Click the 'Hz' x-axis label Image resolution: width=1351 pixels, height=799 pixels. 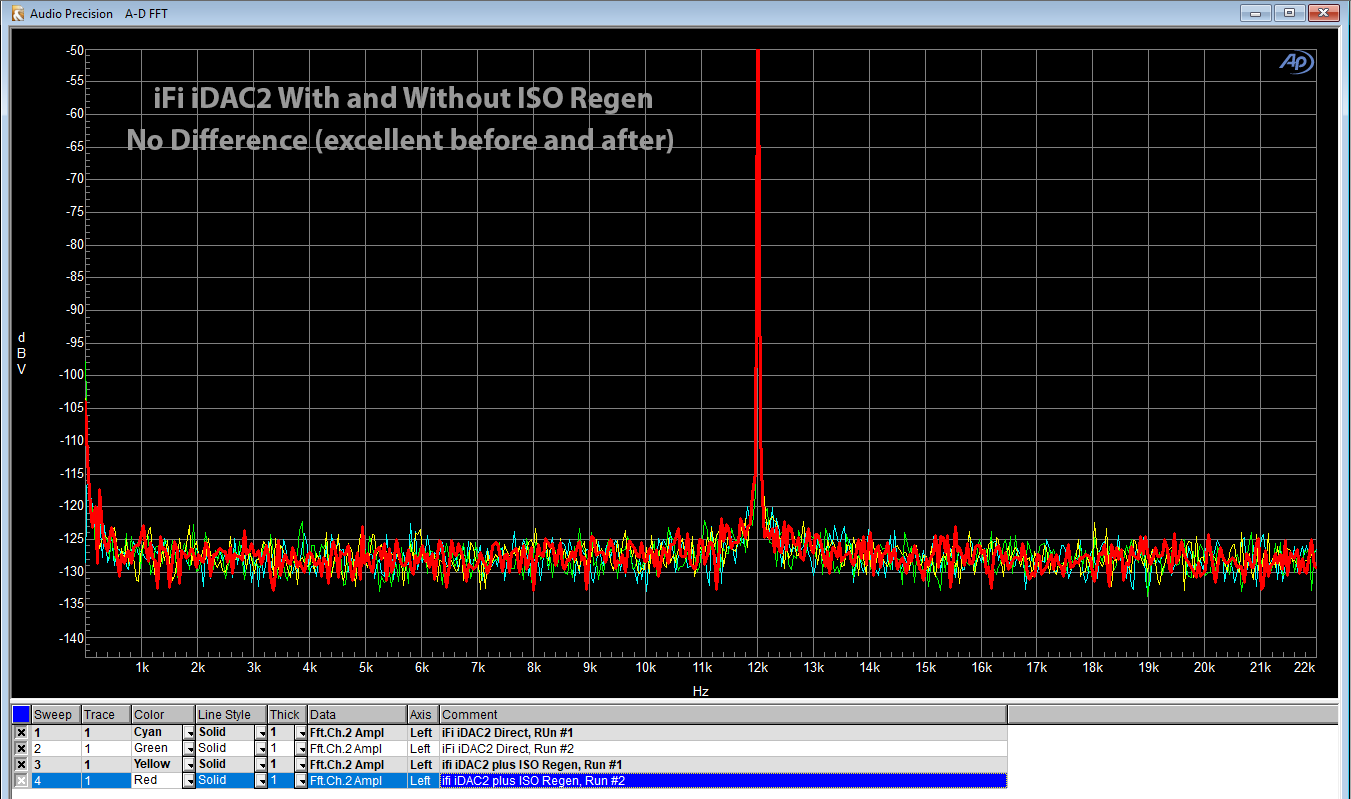700,691
